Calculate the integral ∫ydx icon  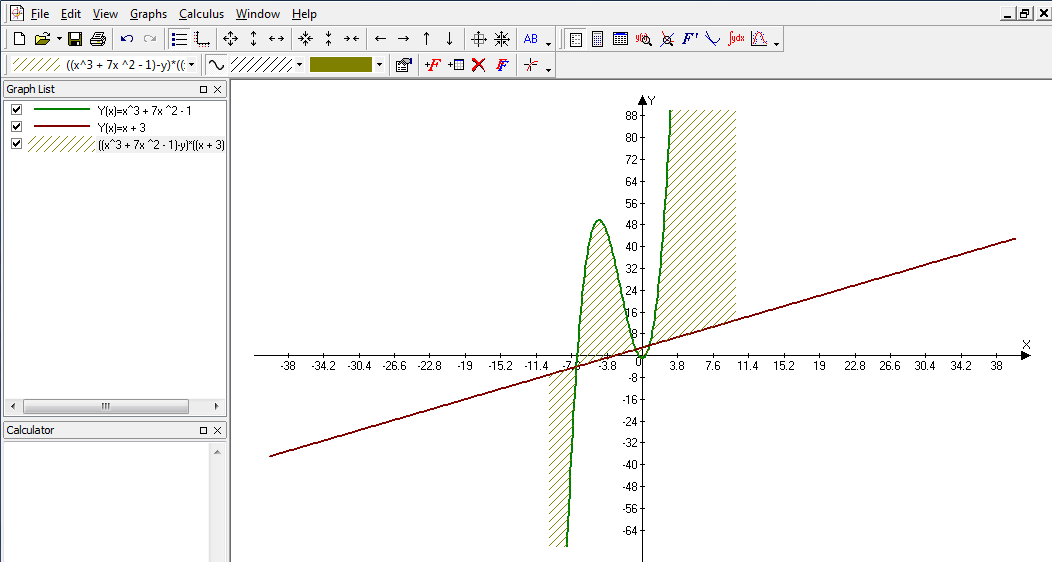click(x=736, y=39)
